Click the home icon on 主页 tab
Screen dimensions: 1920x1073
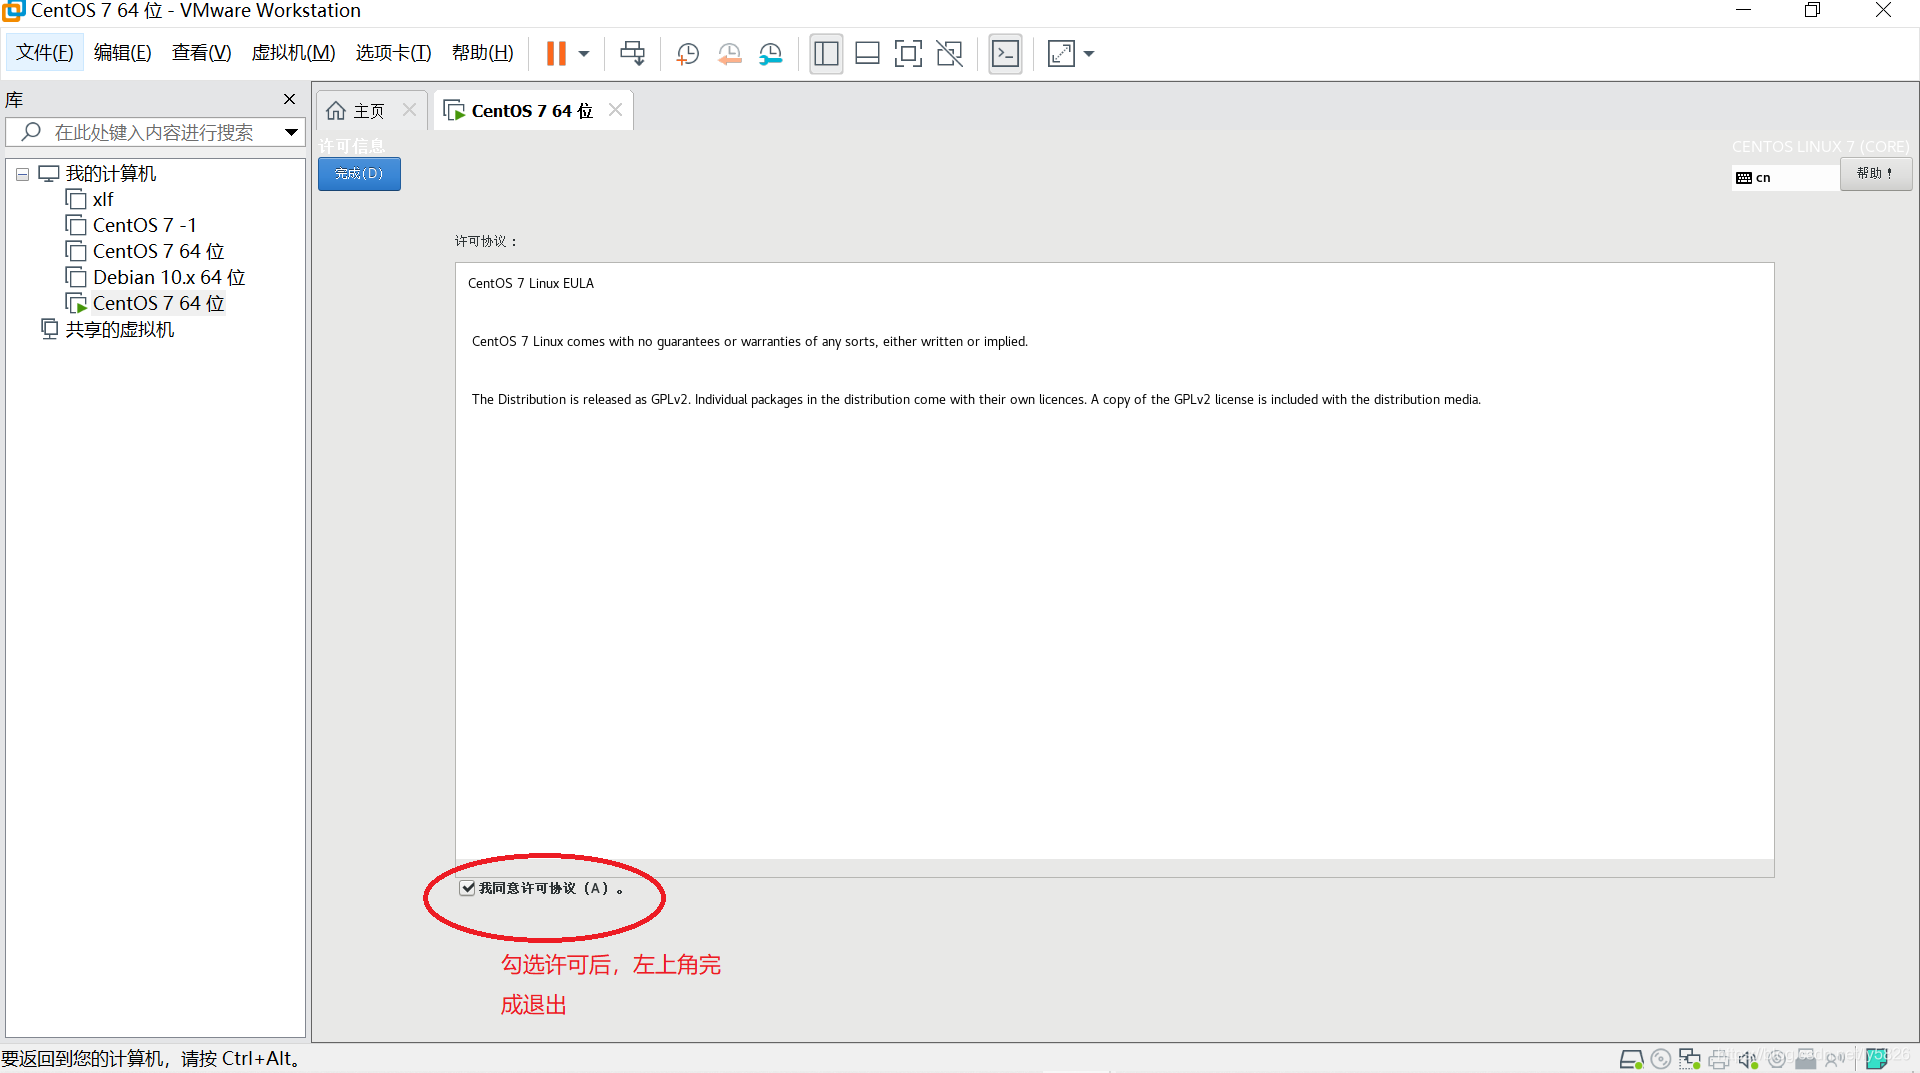(336, 111)
